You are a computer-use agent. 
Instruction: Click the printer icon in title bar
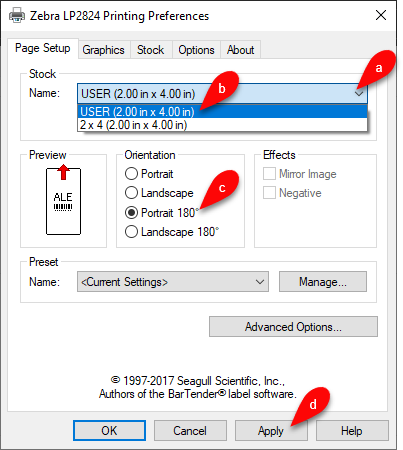[x=16, y=15]
